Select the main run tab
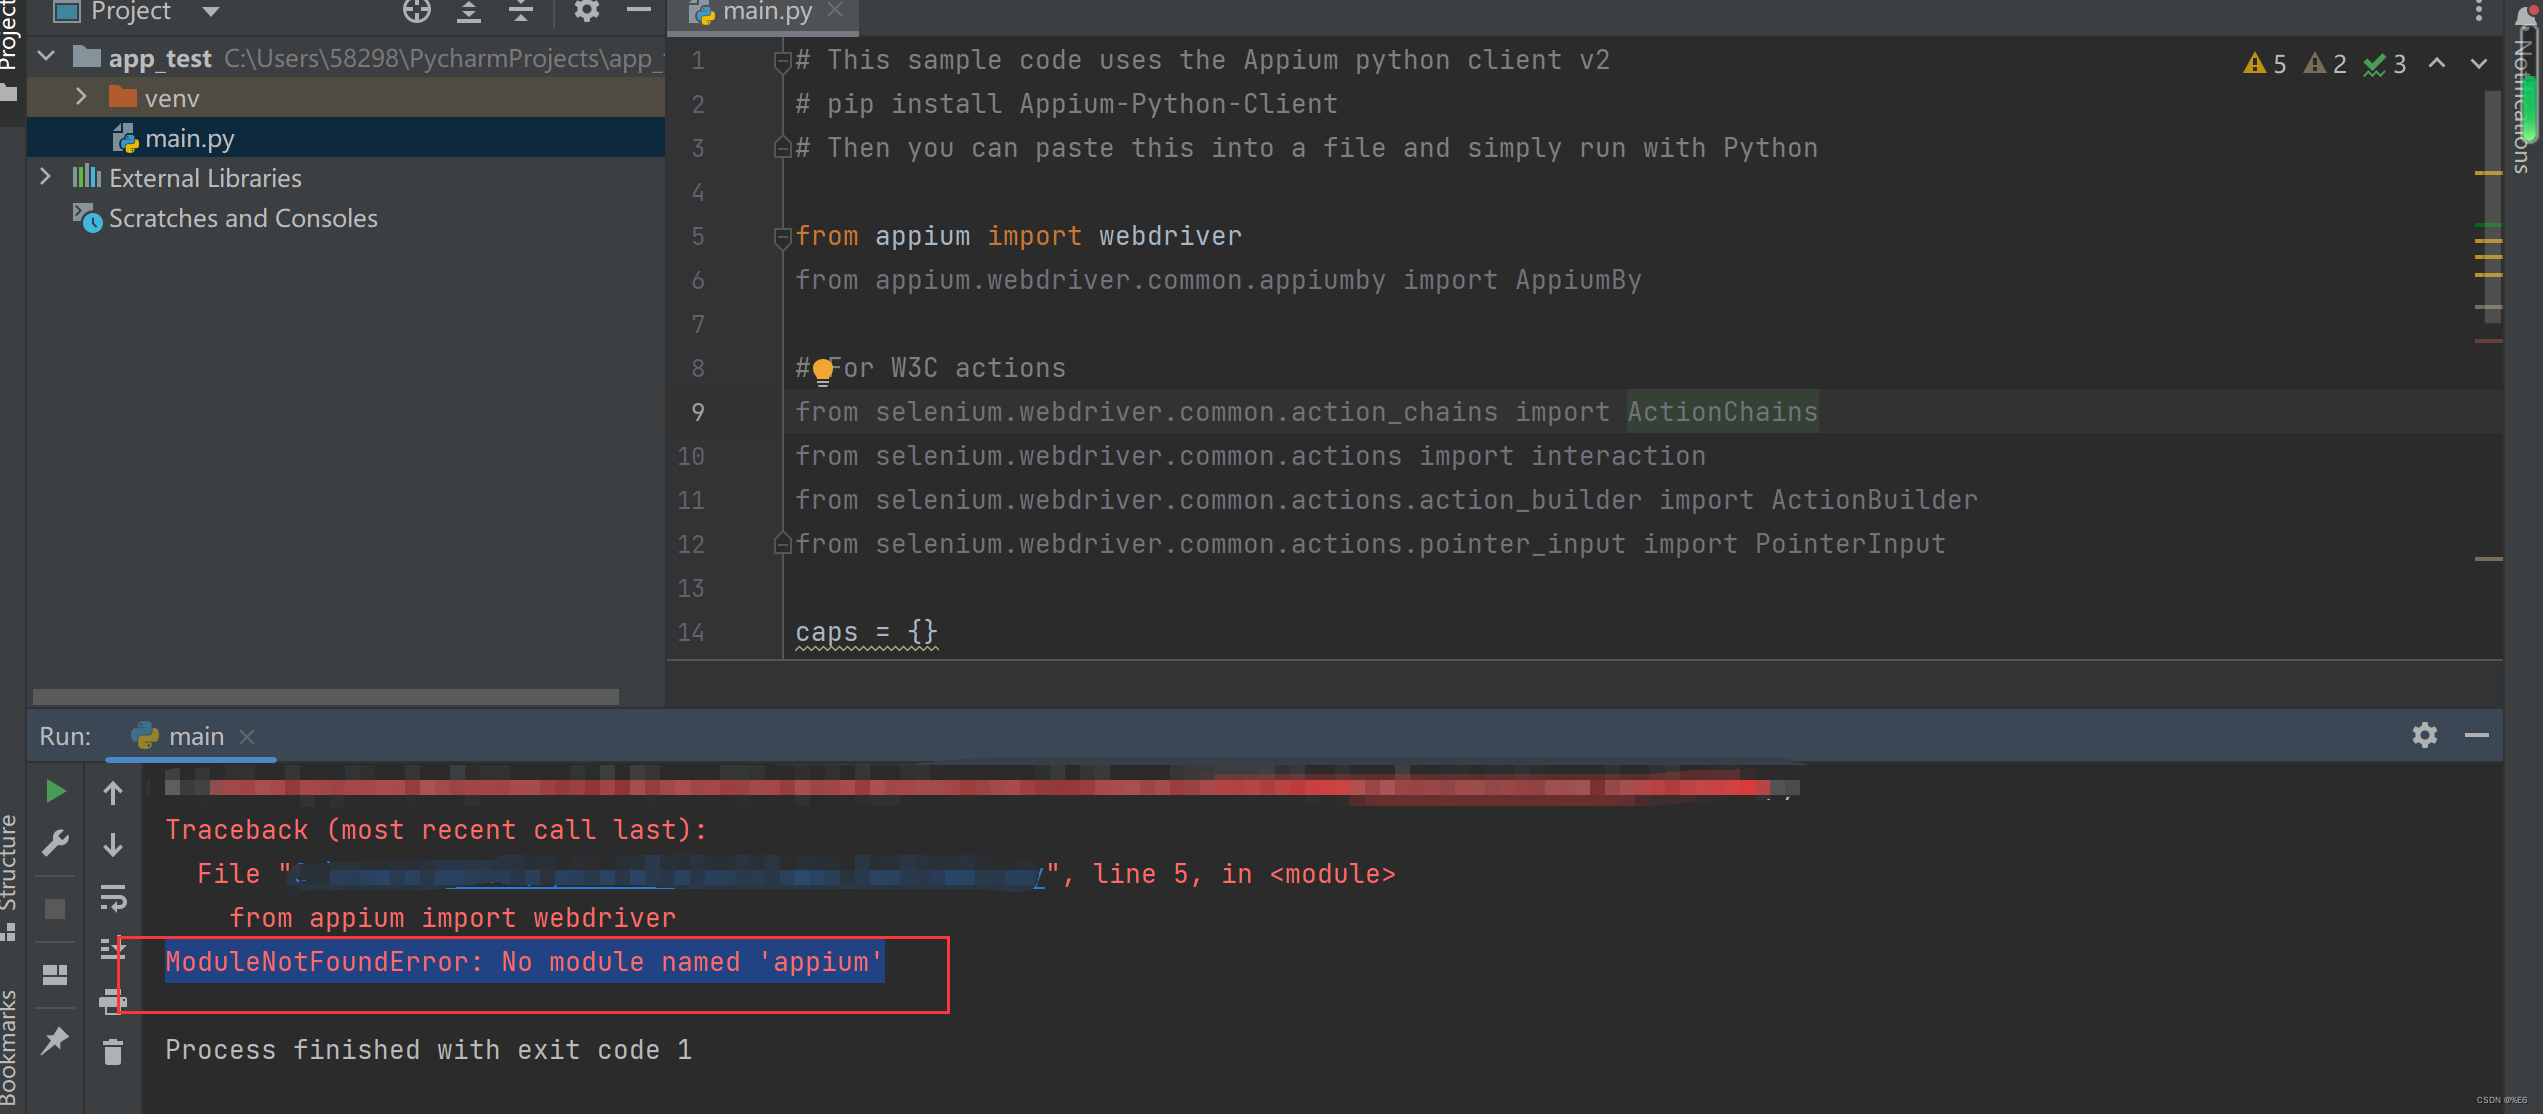This screenshot has height=1114, width=2543. pos(195,737)
